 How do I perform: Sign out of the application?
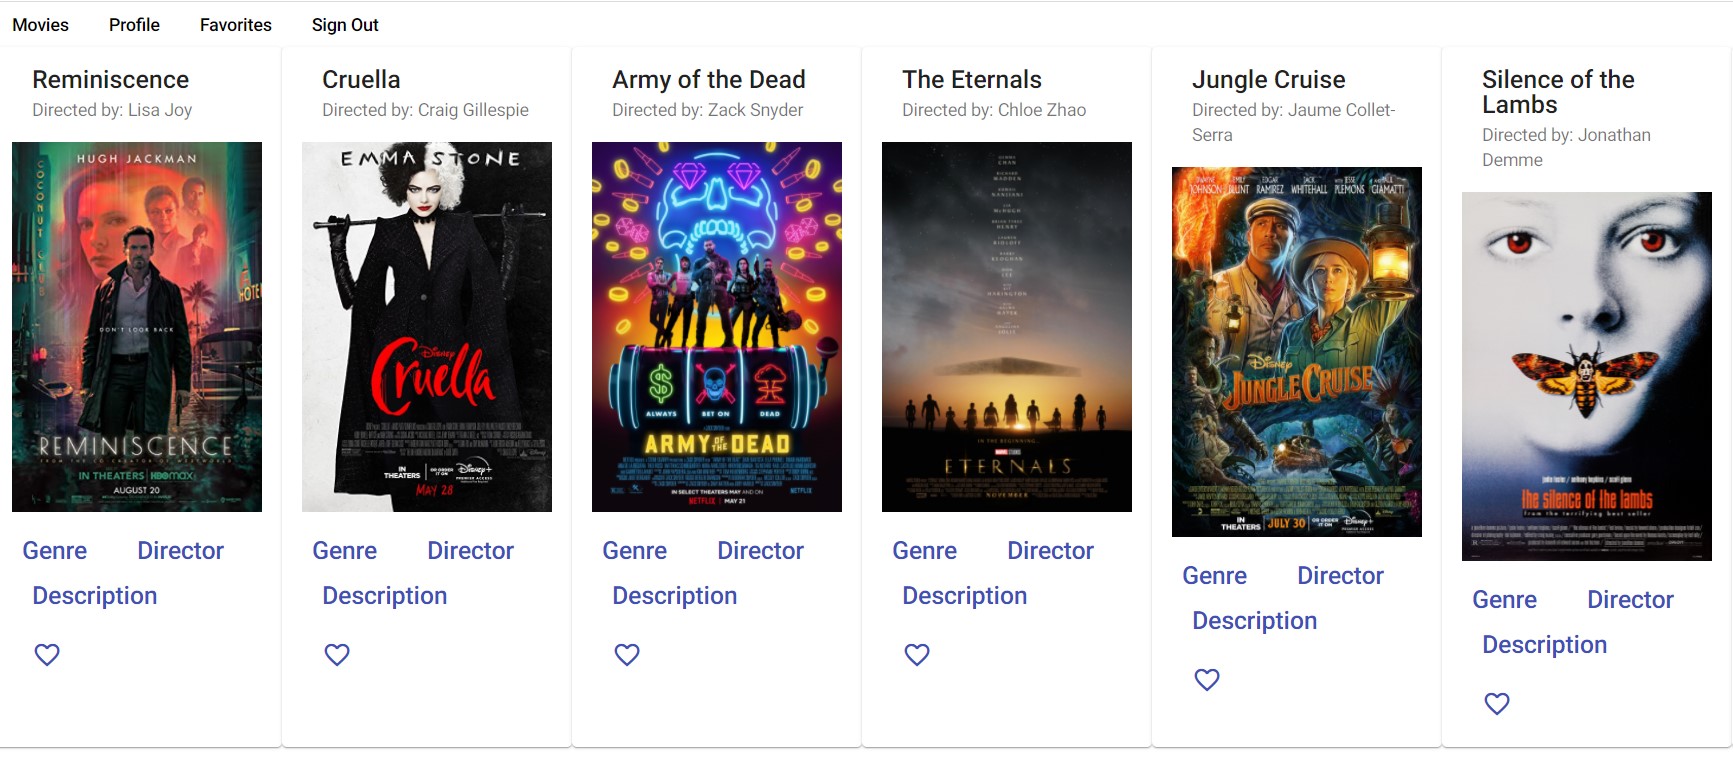click(x=344, y=24)
